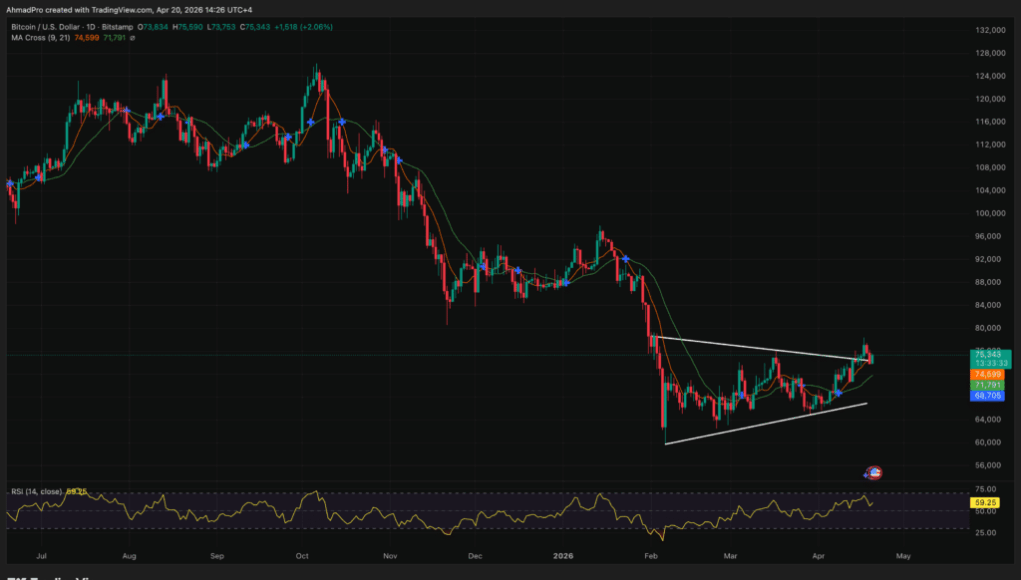Screen dimensions: 1021x580
Task: Click the RSI (14, close) indicator label
Action: click(37, 491)
